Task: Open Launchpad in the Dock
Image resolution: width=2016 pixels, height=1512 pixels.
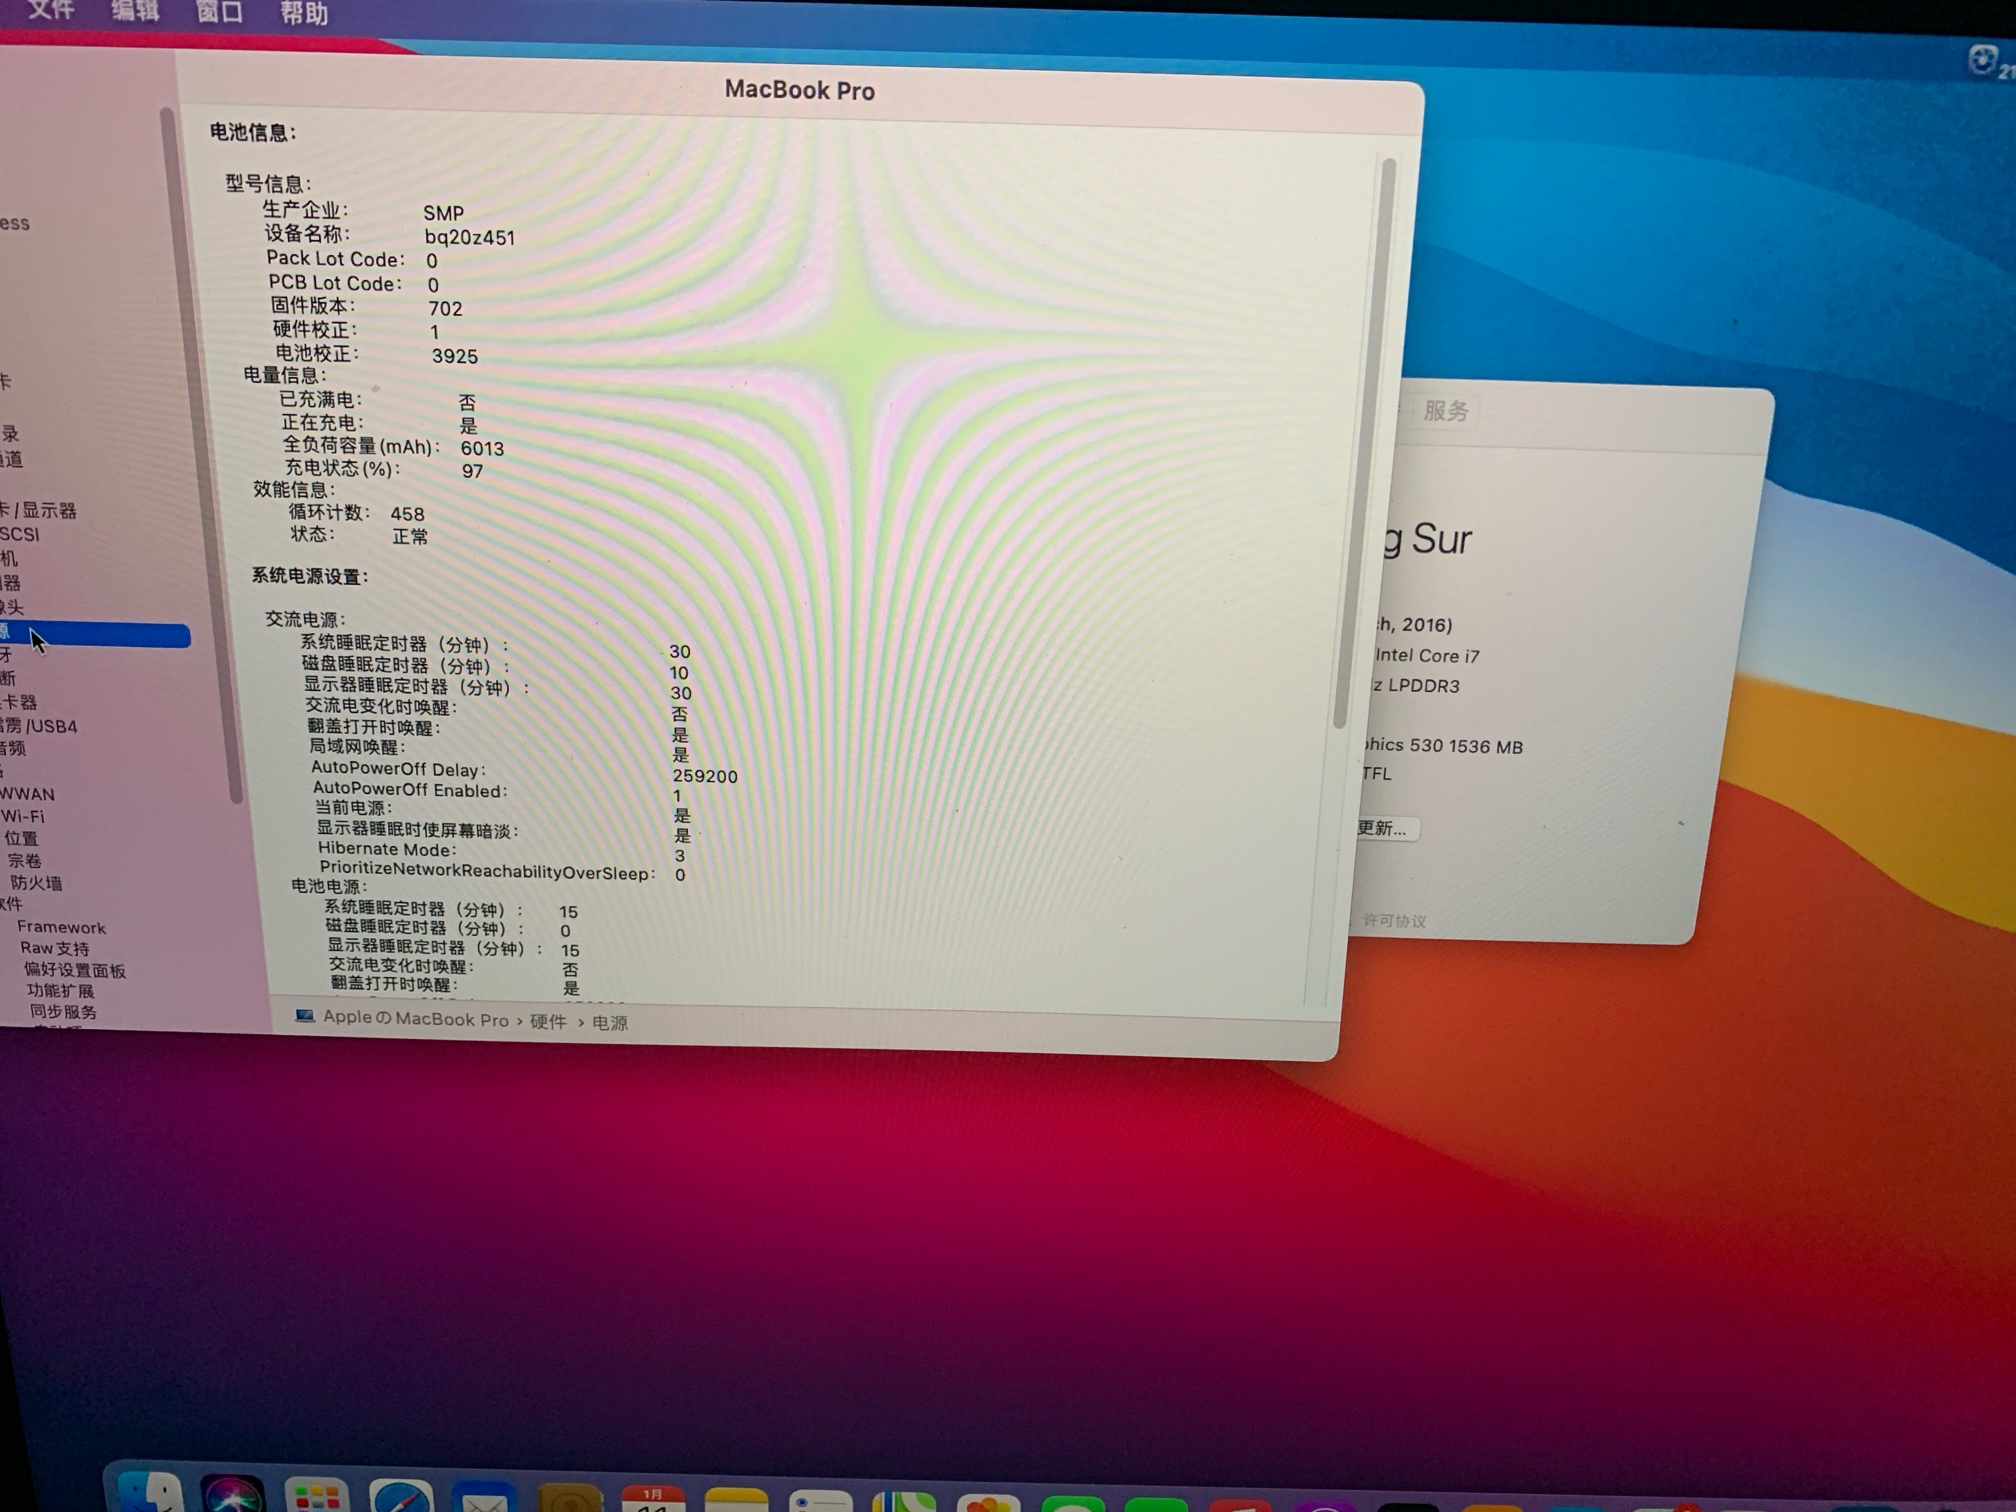Action: point(316,1495)
